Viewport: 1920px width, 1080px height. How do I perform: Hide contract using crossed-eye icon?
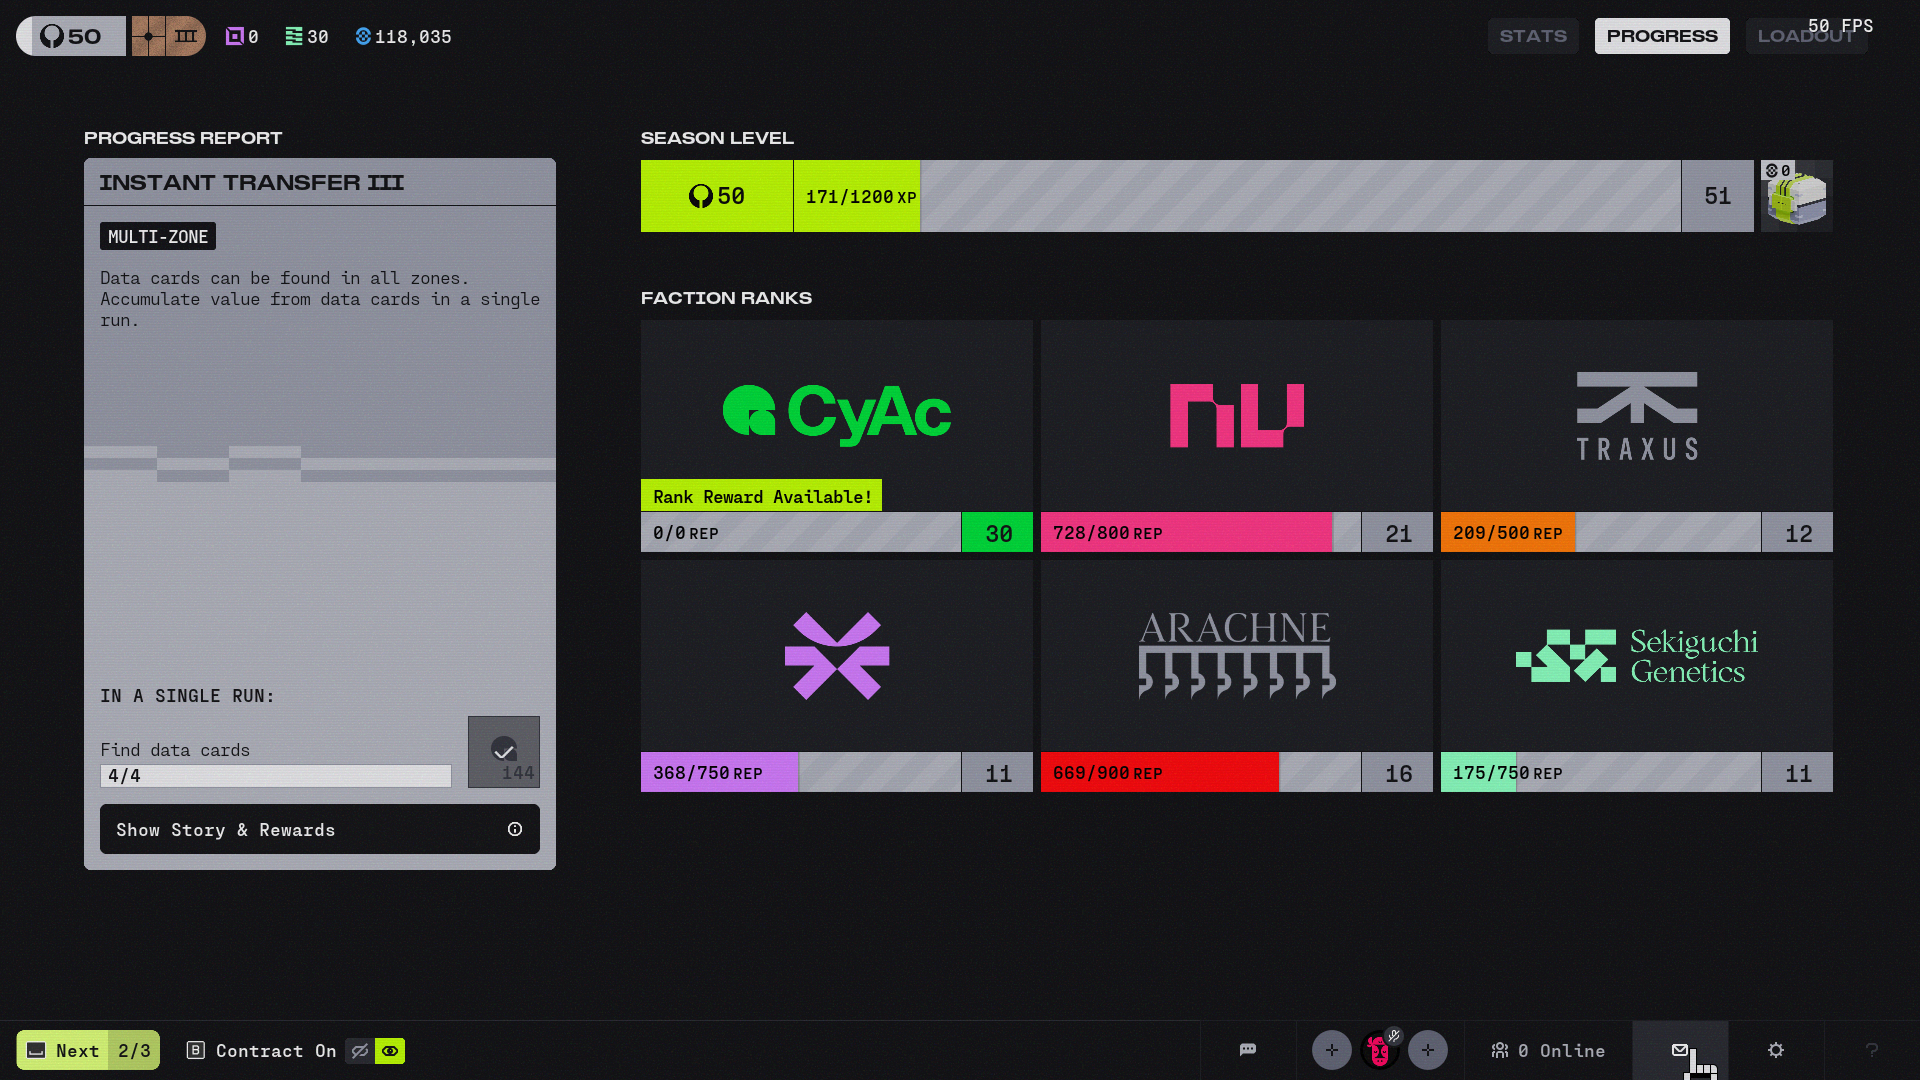click(x=359, y=1051)
